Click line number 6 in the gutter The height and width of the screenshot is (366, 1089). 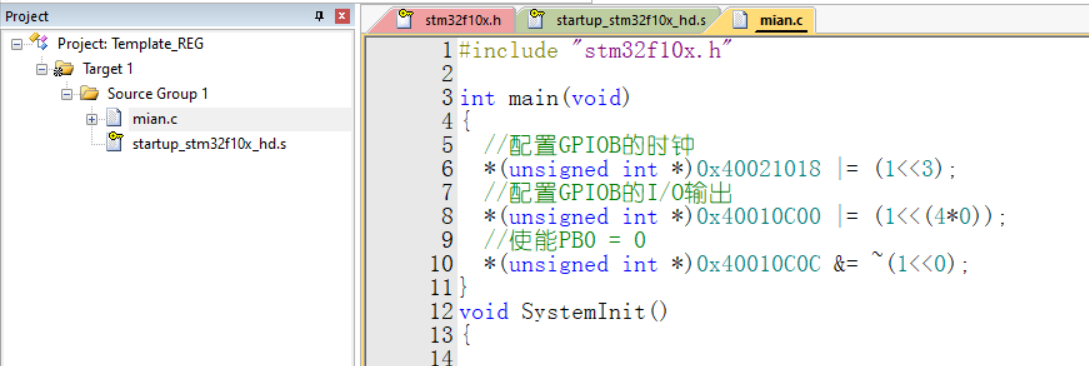(x=447, y=169)
